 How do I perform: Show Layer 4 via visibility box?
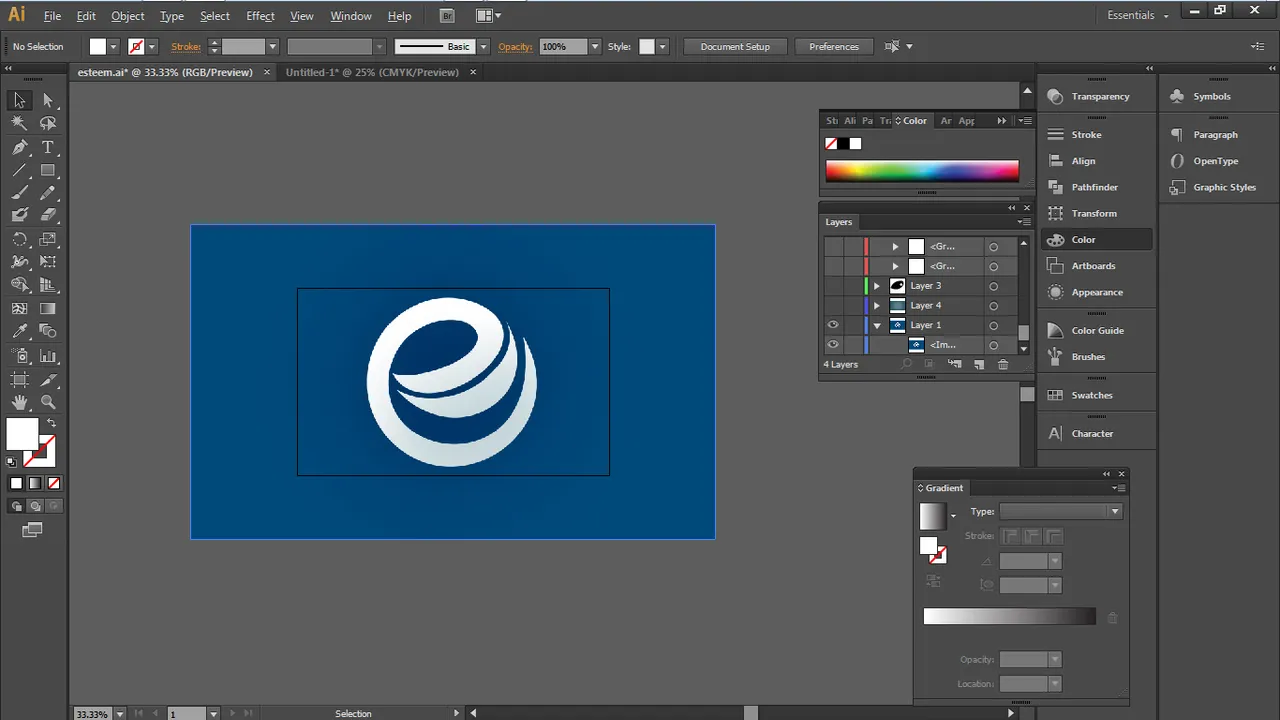coord(832,305)
